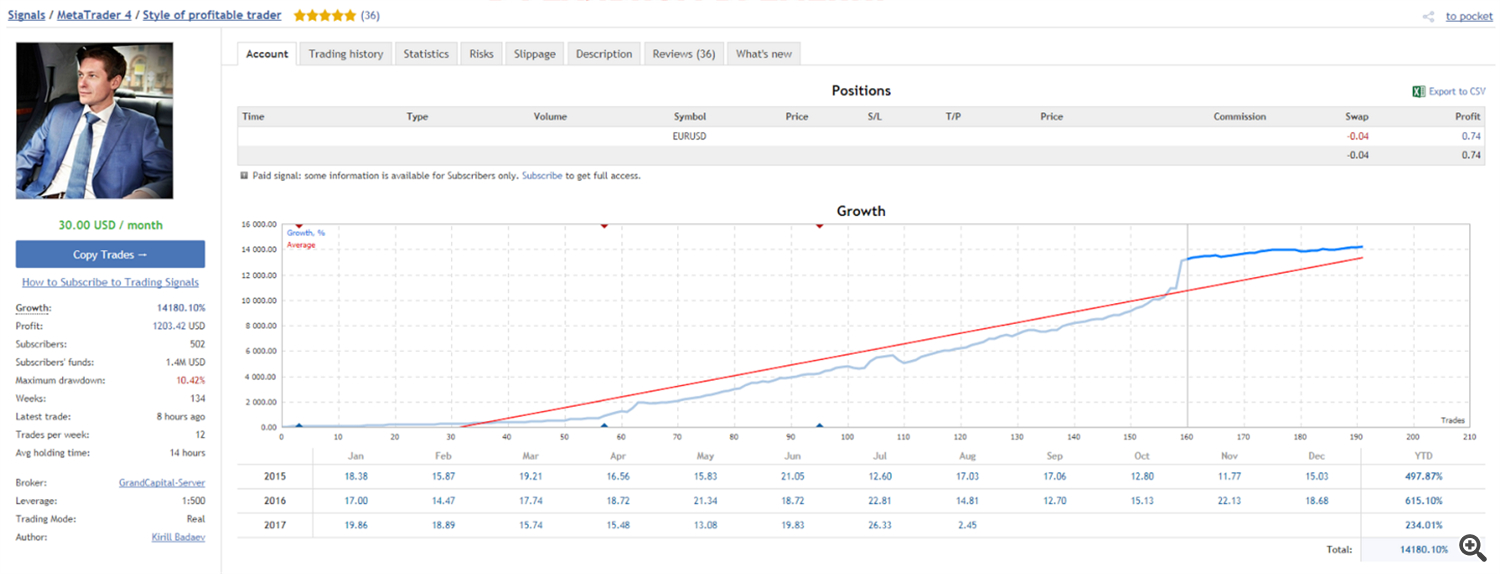Click the Copy Trades button
1500x574 pixels.
tap(110, 254)
